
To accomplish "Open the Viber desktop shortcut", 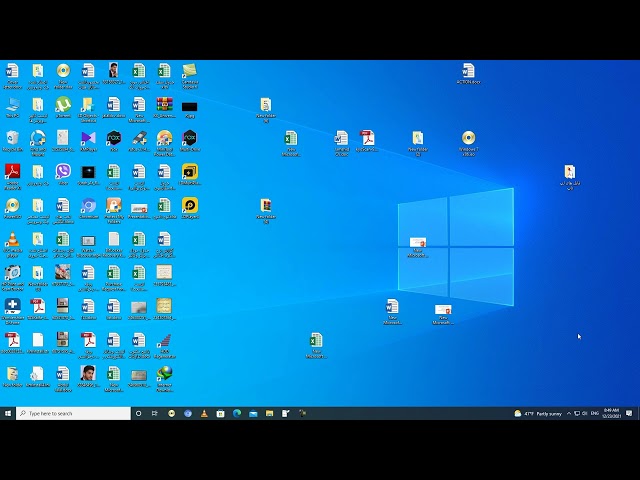I will coord(63,175).
